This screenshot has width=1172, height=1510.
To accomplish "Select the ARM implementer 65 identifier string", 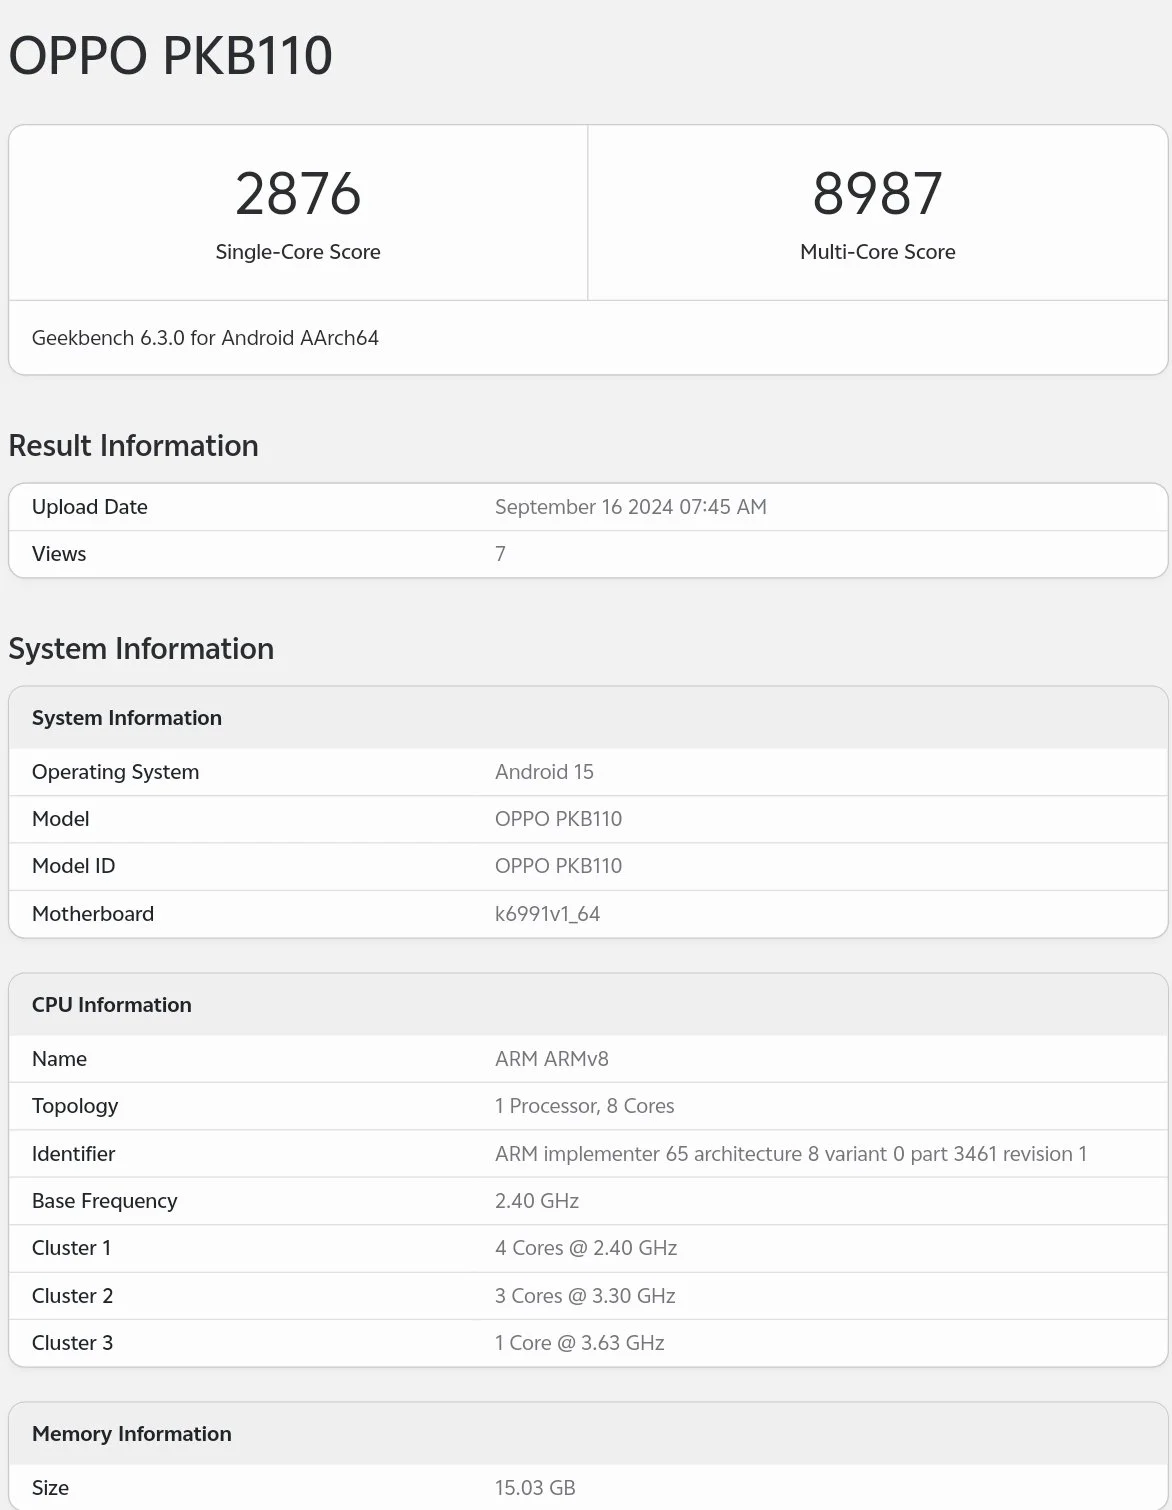I will (x=791, y=1154).
